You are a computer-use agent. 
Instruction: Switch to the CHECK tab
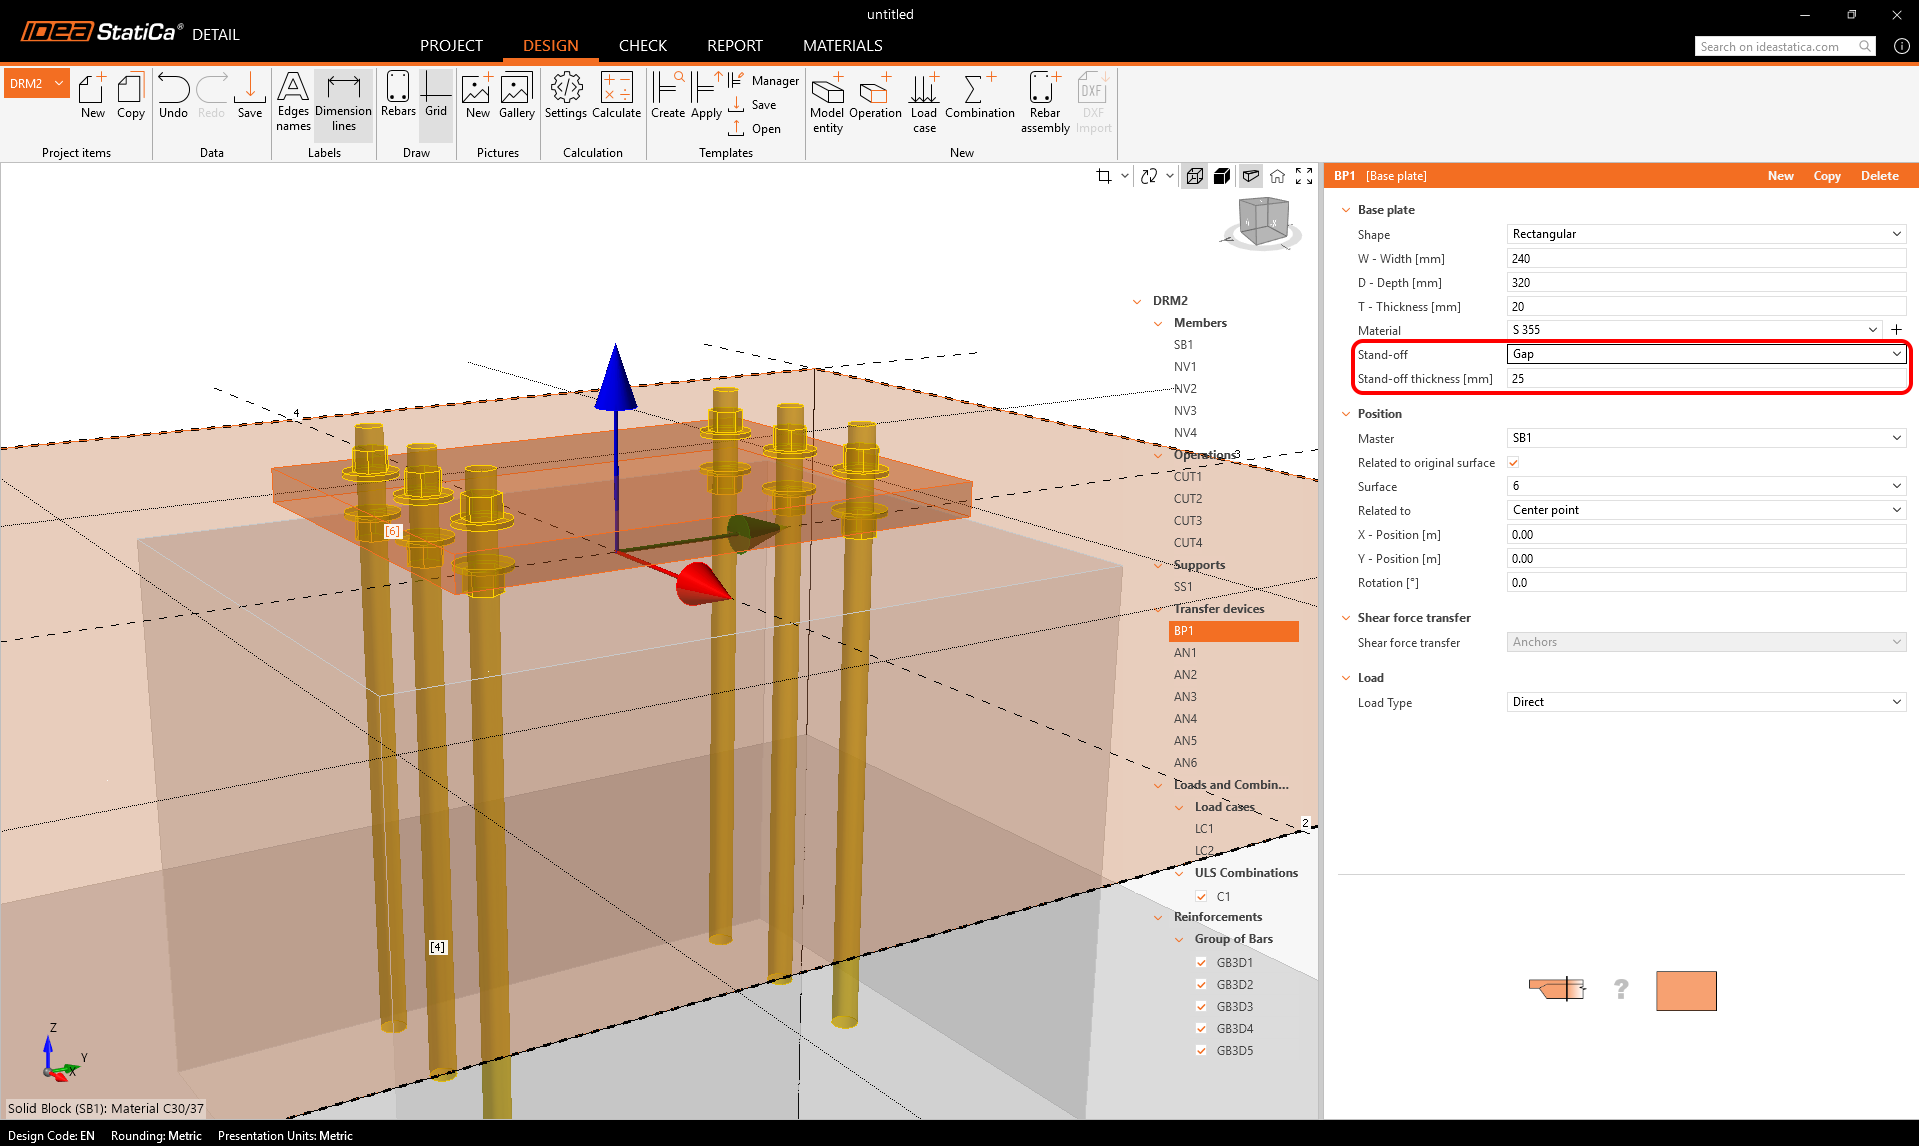[642, 46]
